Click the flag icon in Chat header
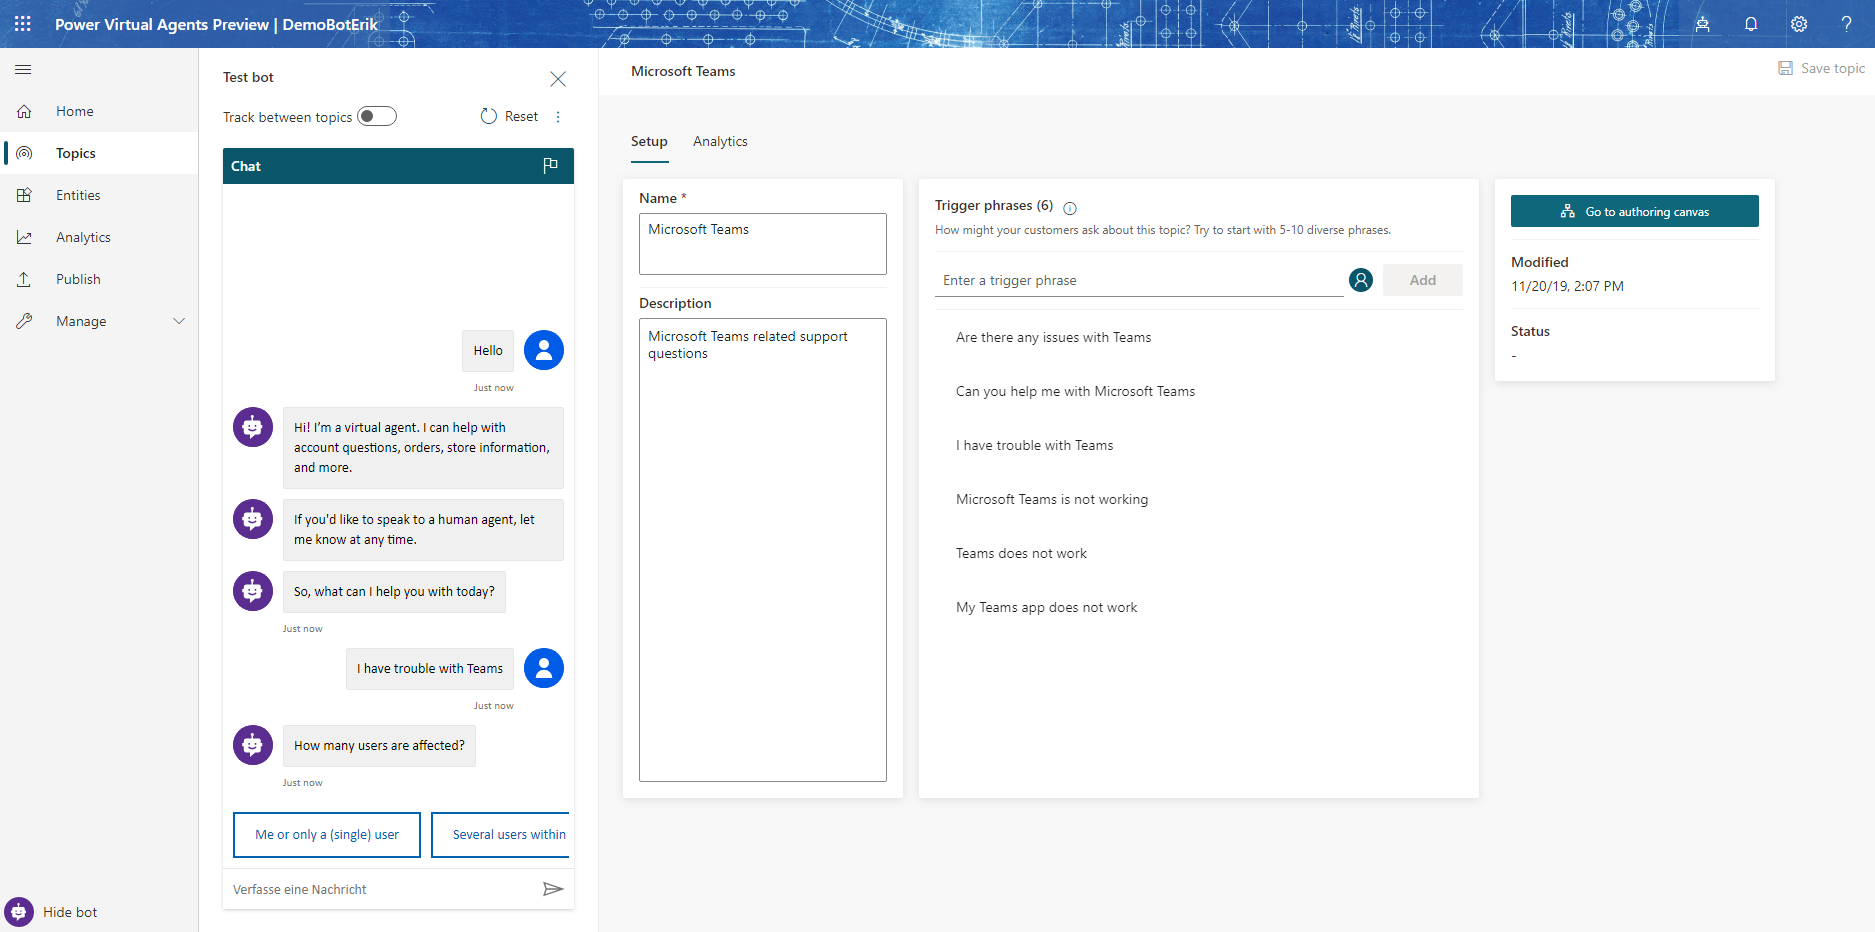The width and height of the screenshot is (1875, 932). coord(550,166)
